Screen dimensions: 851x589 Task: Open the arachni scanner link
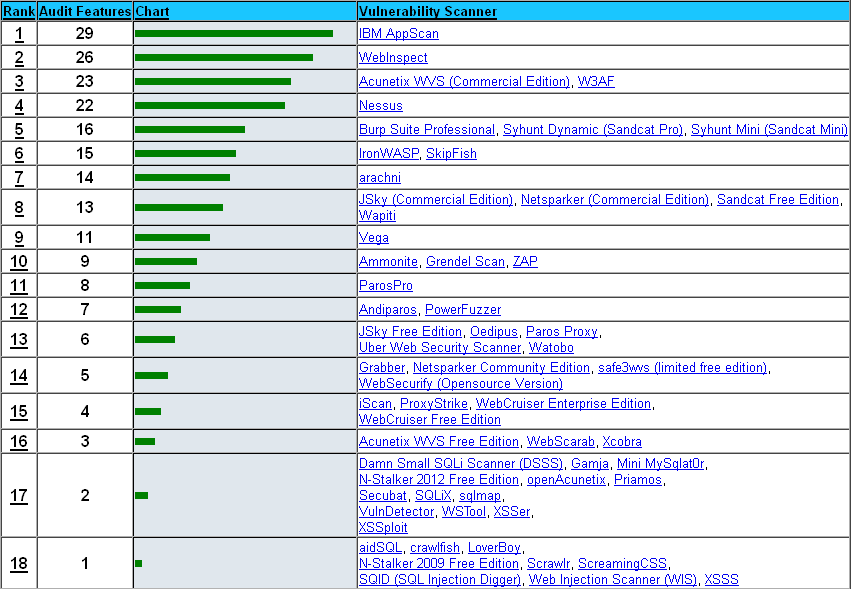379,178
